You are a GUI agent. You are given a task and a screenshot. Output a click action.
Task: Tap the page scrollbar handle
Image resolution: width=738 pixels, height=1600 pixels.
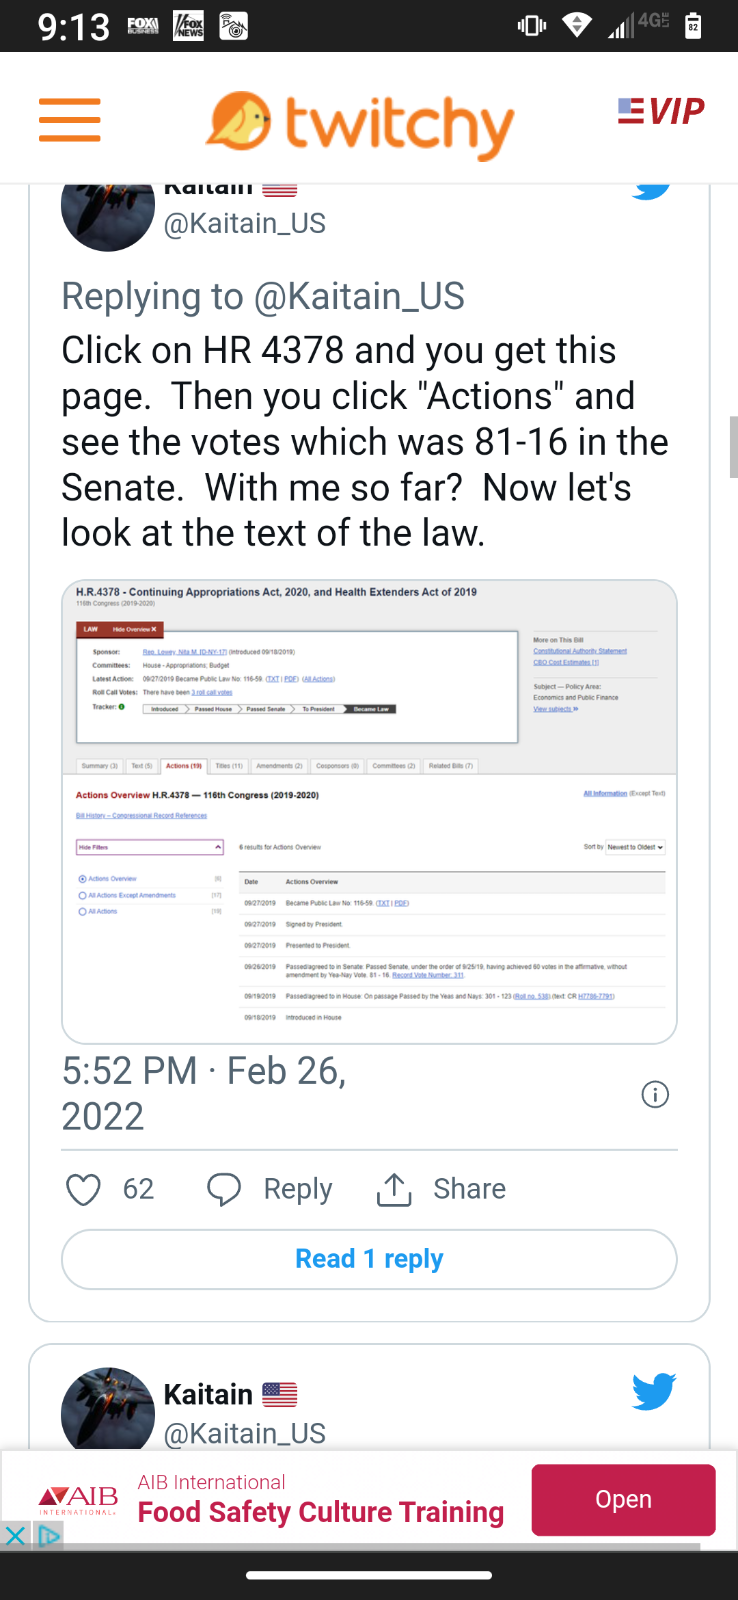733,441
